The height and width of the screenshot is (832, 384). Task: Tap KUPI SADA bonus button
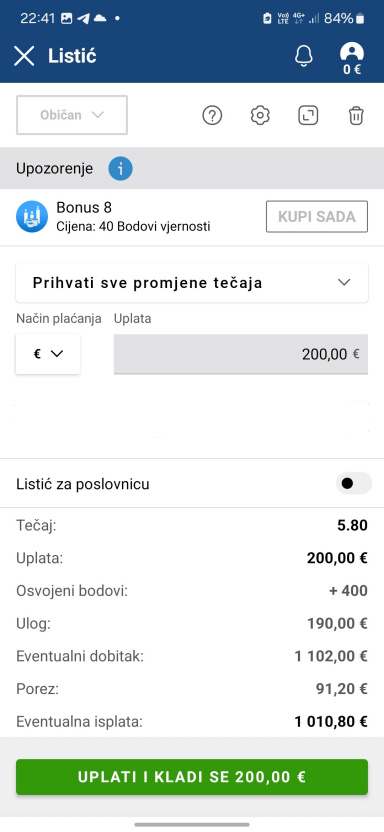[x=317, y=216]
